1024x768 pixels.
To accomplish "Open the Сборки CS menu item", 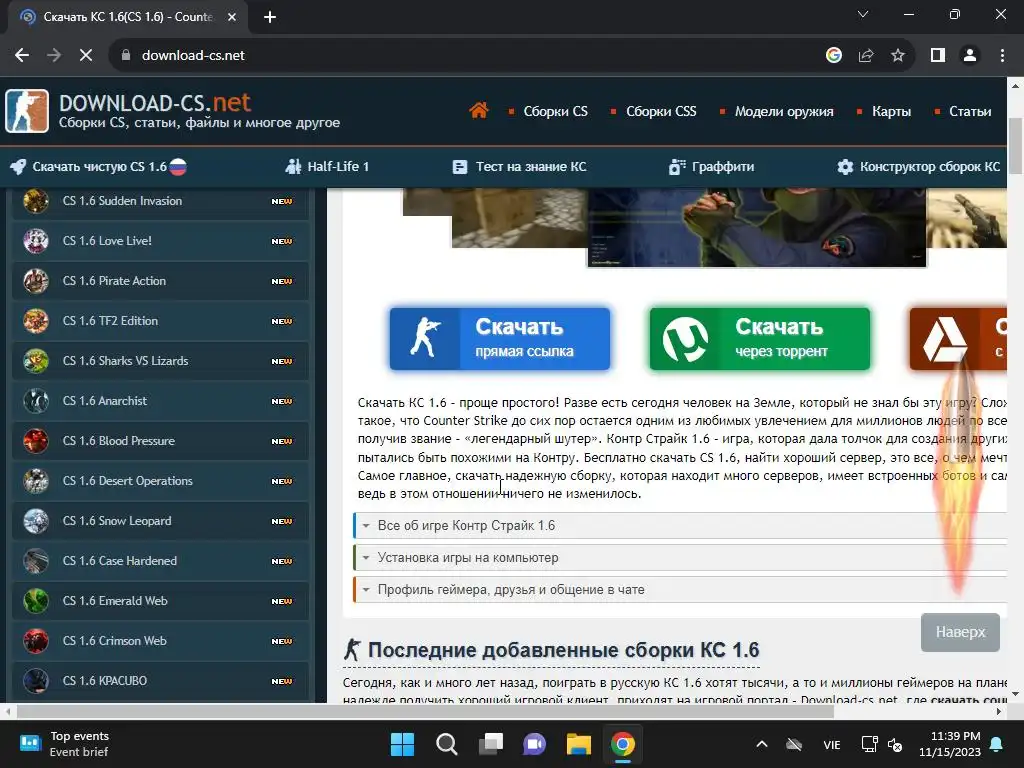I will [555, 112].
